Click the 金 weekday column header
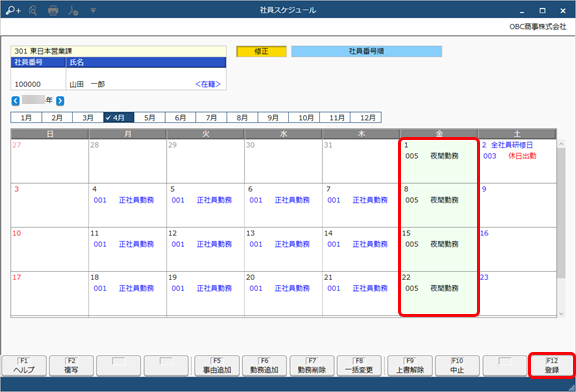The image size is (576, 392). tap(439, 134)
